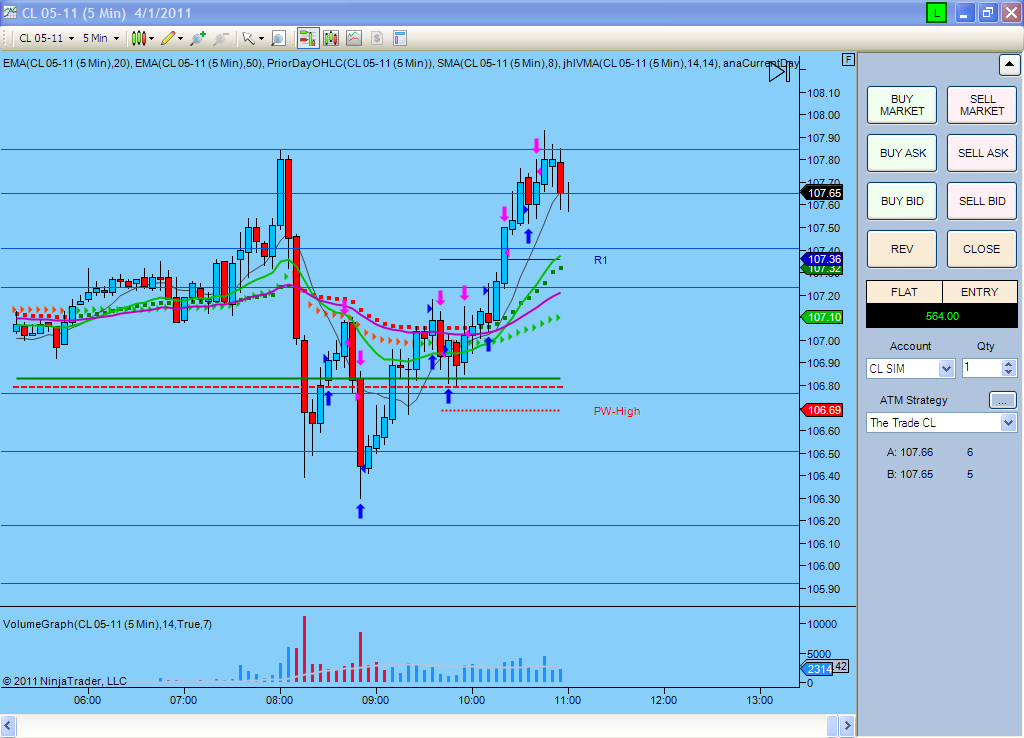Decrease order quantity with down arrow
The height and width of the screenshot is (738, 1024).
(x=1008, y=373)
